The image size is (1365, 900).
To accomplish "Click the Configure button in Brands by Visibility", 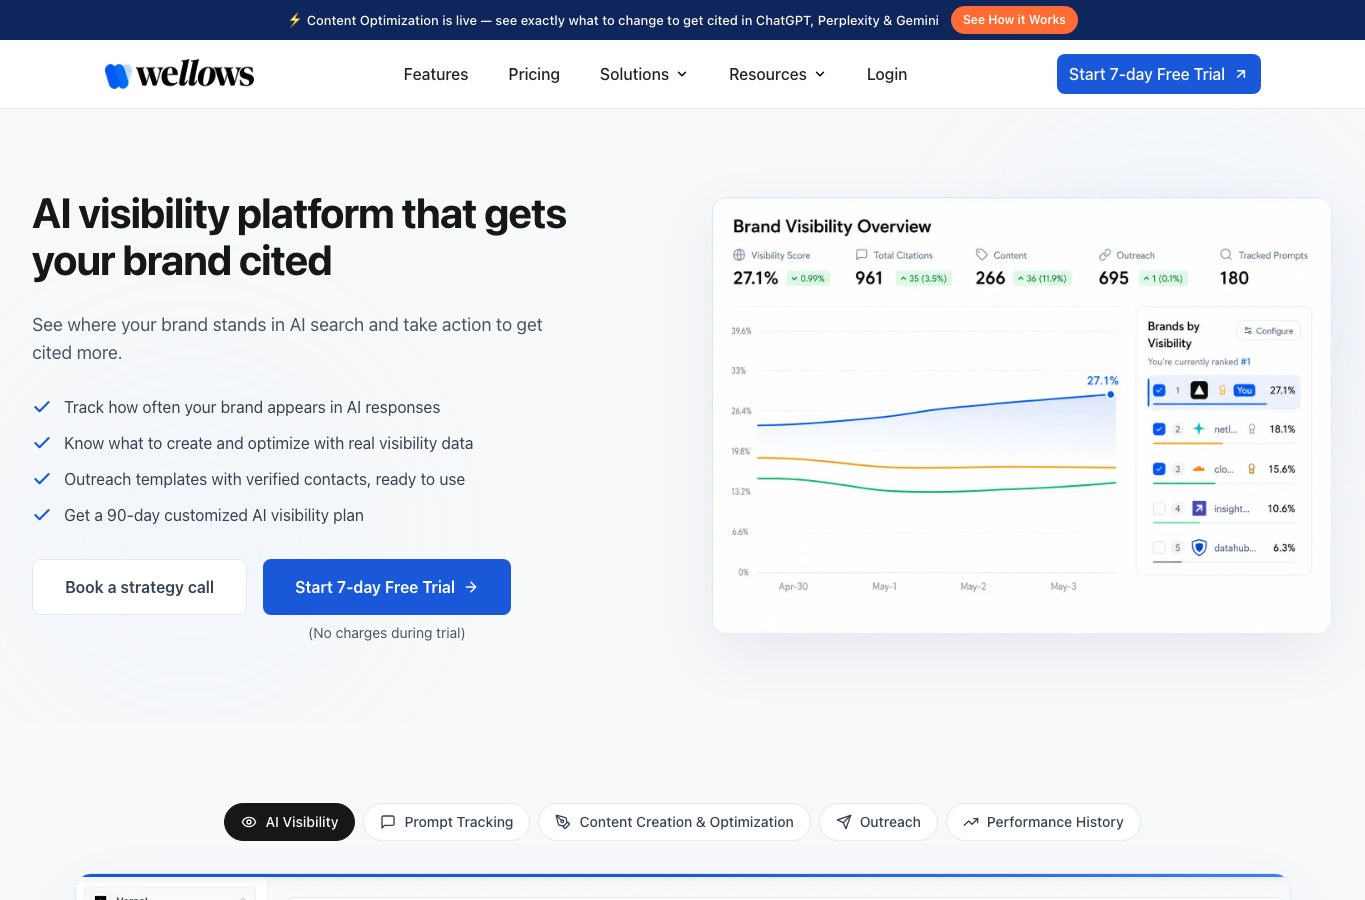I will (1268, 331).
